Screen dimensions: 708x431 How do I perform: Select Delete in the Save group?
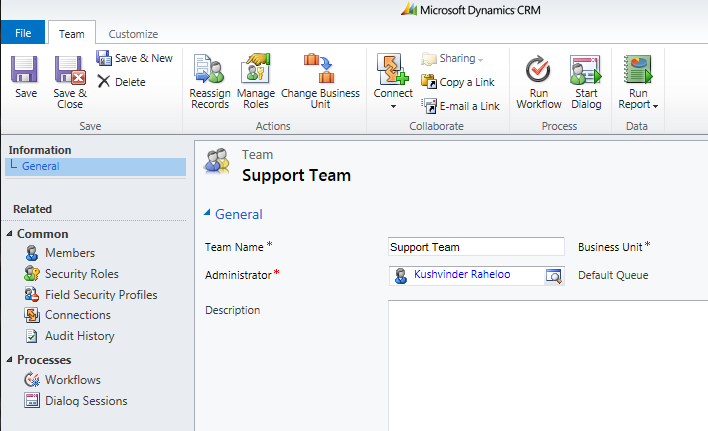(121, 82)
